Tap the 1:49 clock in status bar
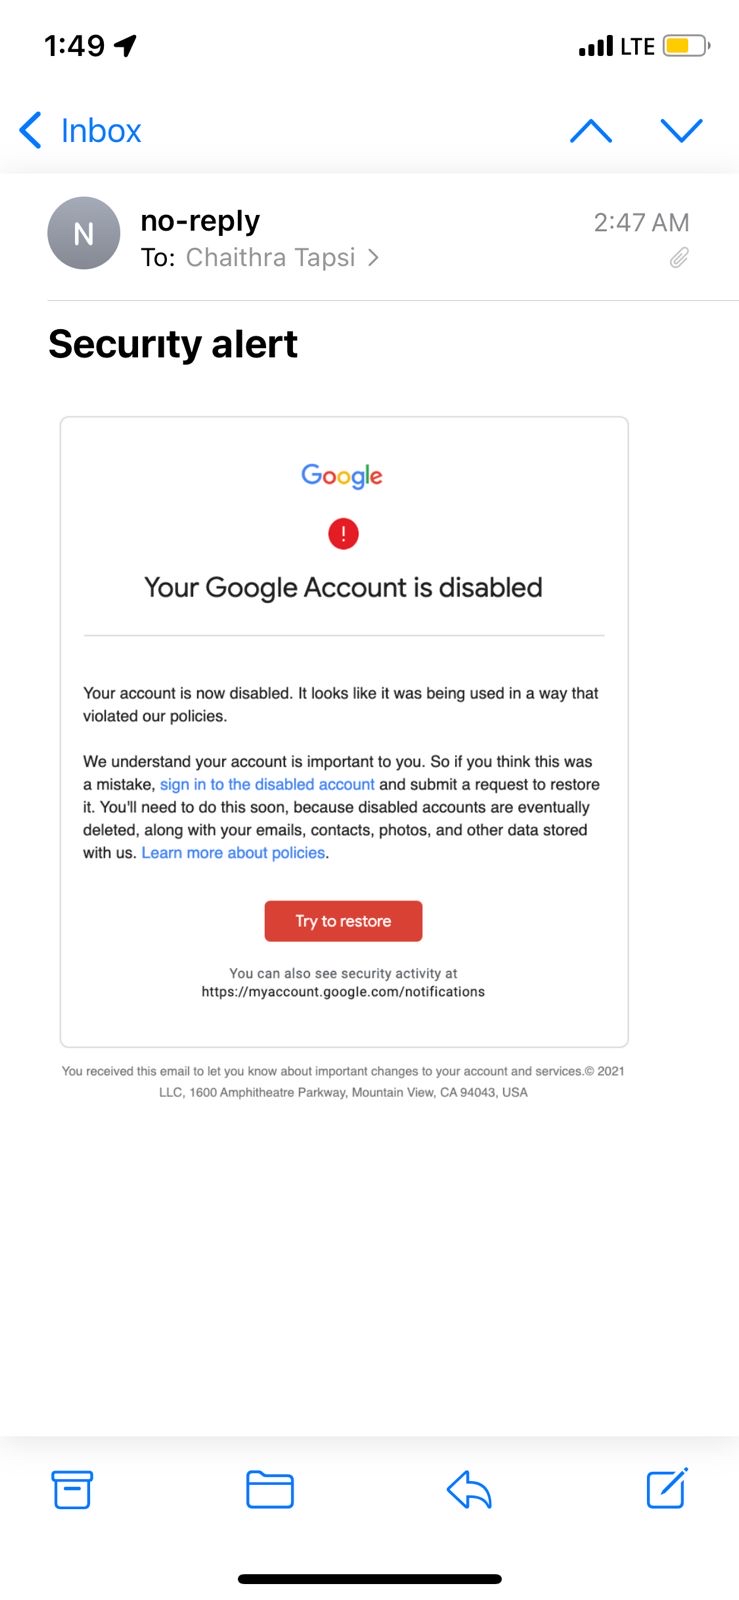This screenshot has height=1600, width=739. [x=75, y=46]
